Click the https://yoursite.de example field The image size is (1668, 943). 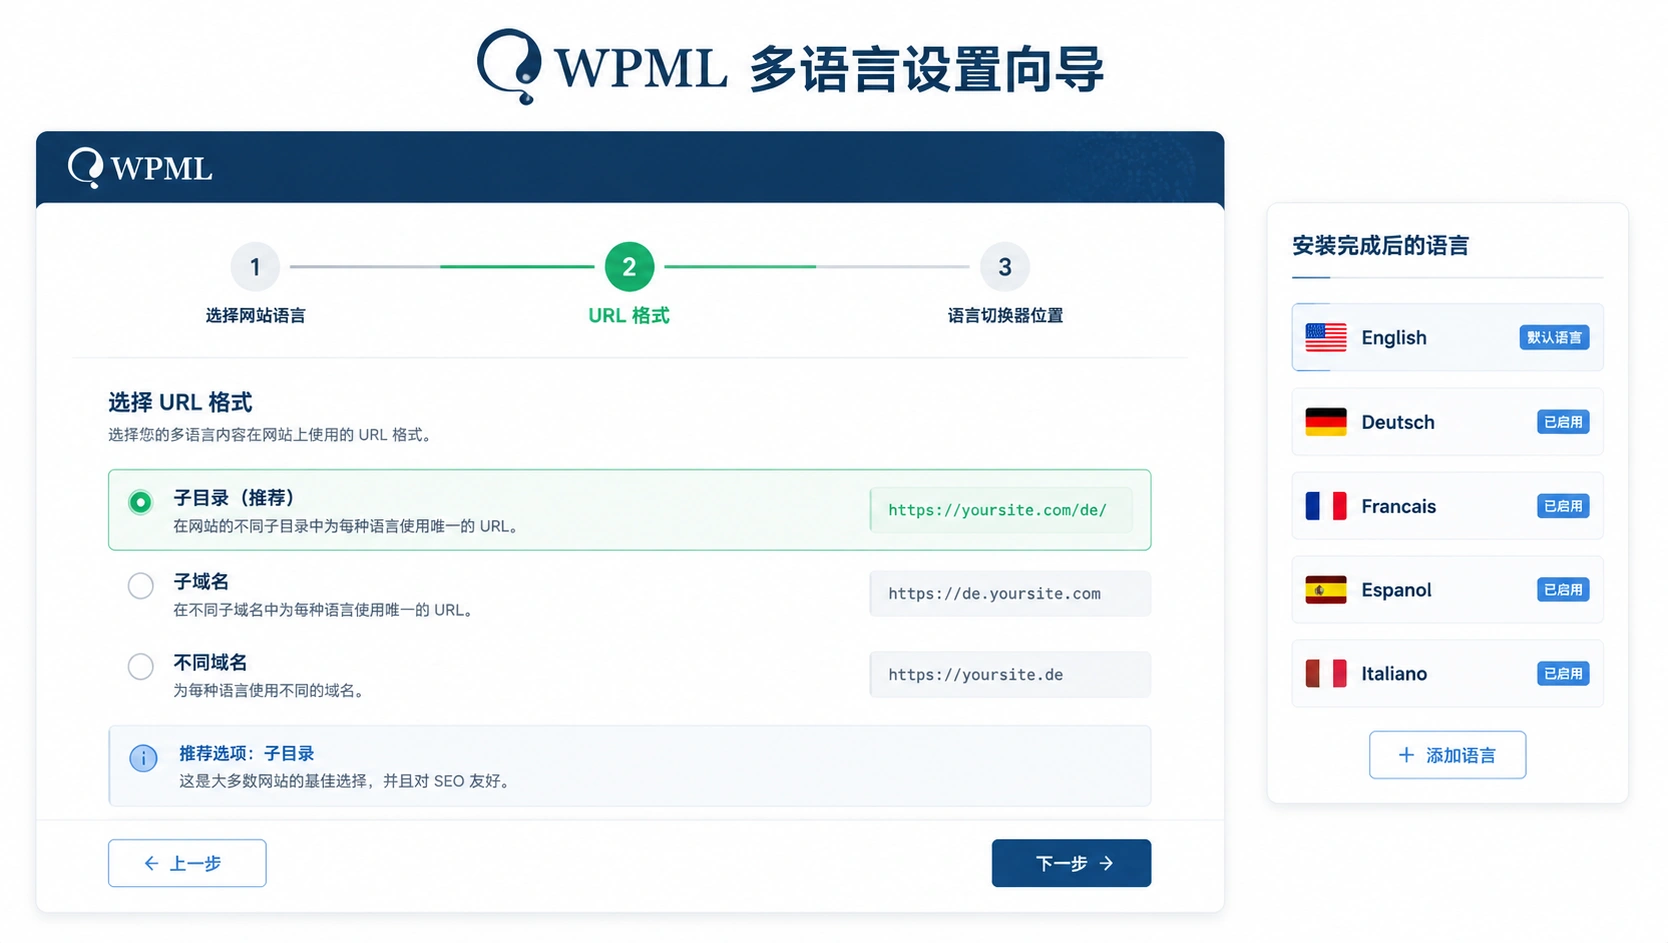(x=1010, y=675)
